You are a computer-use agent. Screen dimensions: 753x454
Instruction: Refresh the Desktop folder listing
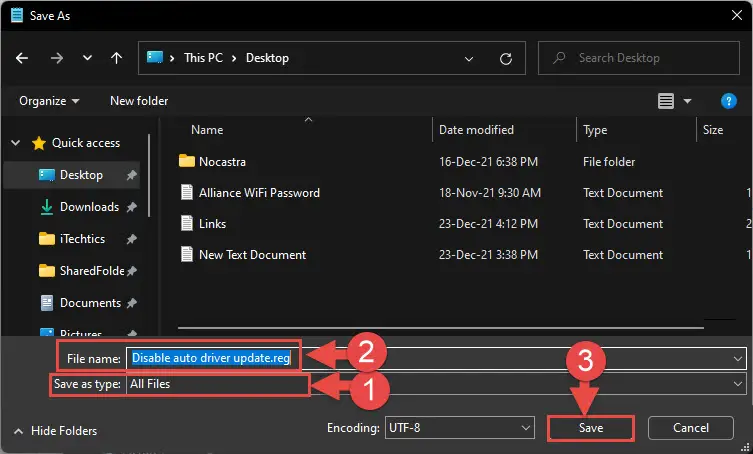(506, 59)
